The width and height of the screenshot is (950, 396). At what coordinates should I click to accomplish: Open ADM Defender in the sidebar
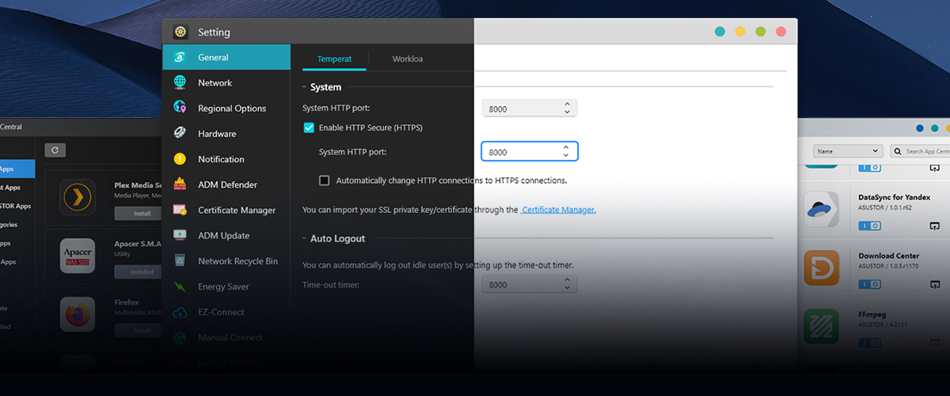[227, 185]
